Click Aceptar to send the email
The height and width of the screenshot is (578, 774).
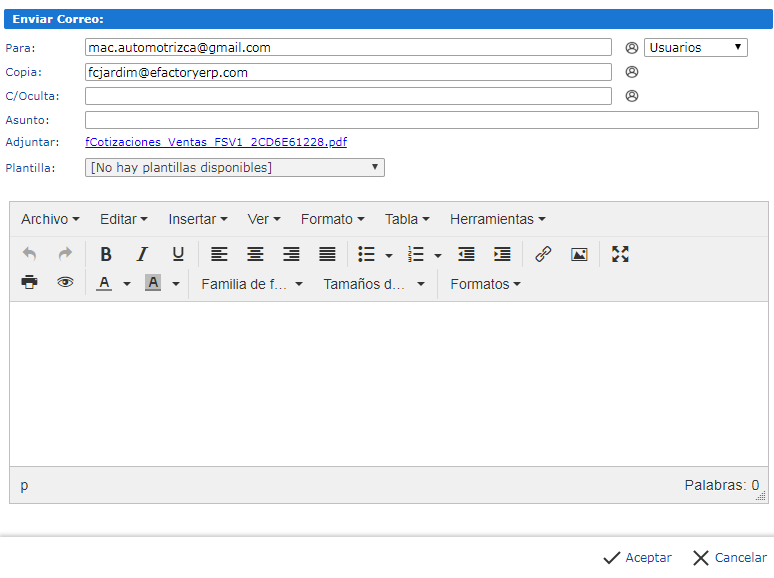pos(637,558)
